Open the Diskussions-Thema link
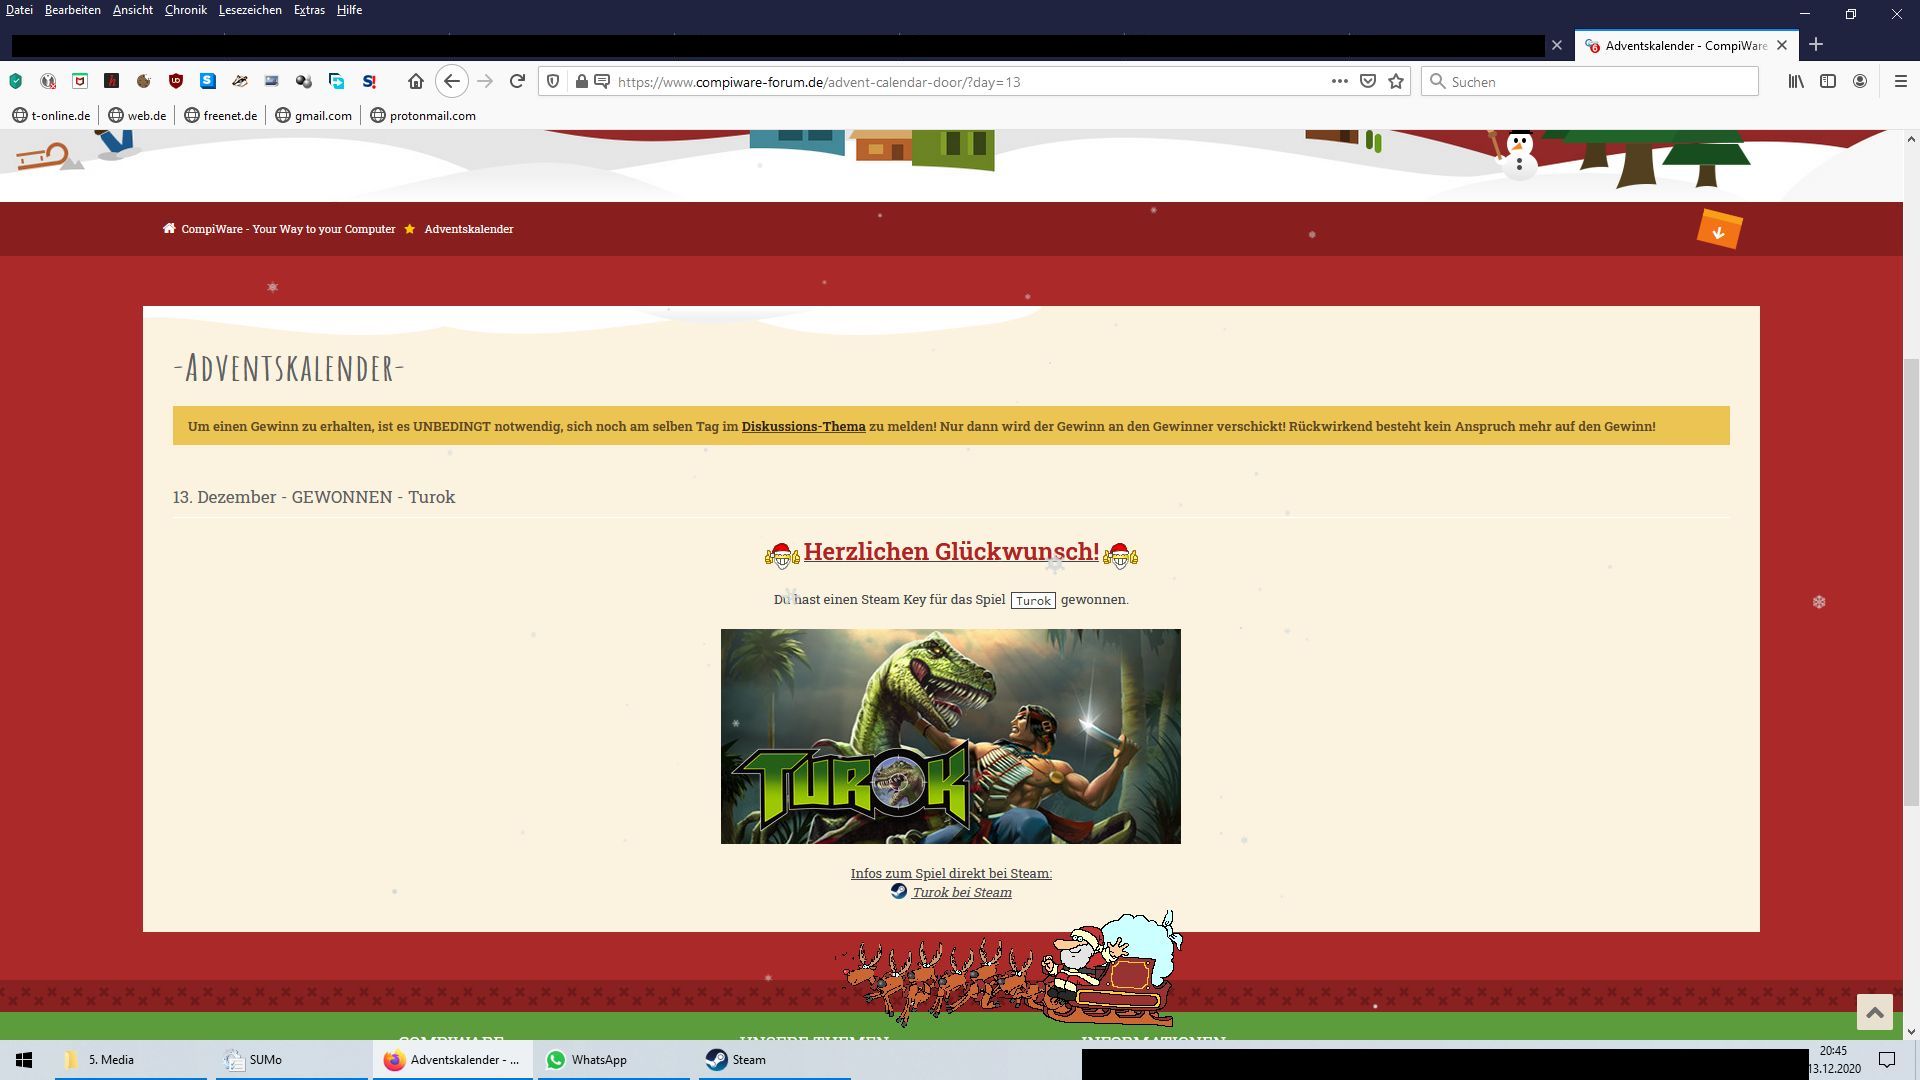Viewport: 1920px width, 1080px height. (x=803, y=426)
